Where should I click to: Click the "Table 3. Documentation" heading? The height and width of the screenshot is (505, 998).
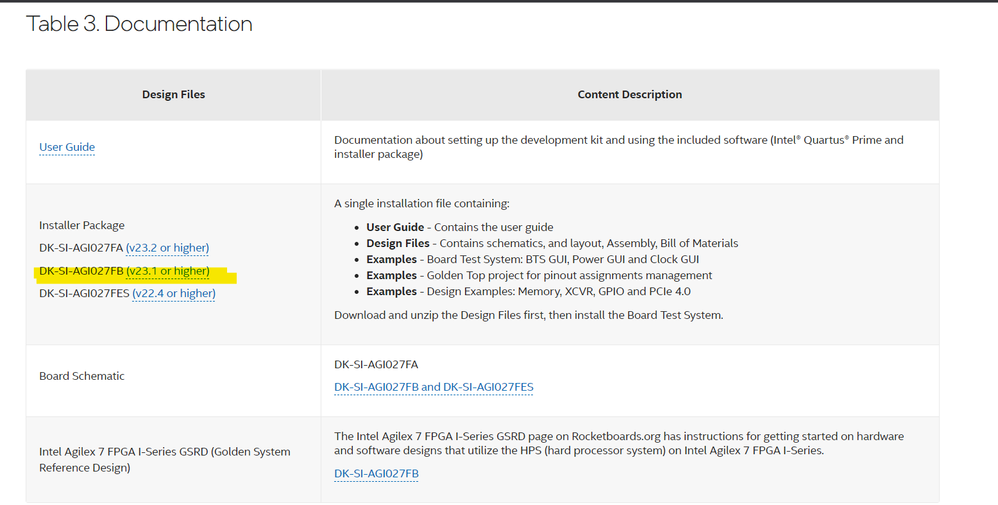pos(139,24)
